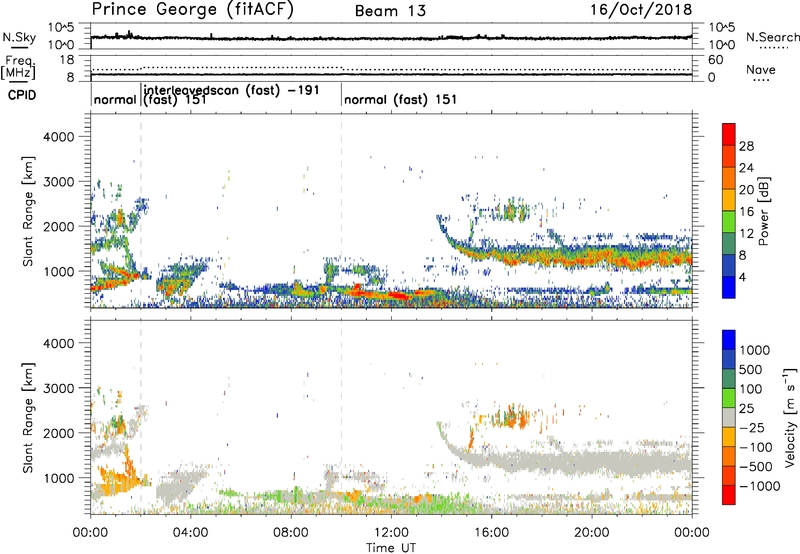Select the "4" label on the power colorbar
This screenshot has height=554, width=800.
pos(742,278)
